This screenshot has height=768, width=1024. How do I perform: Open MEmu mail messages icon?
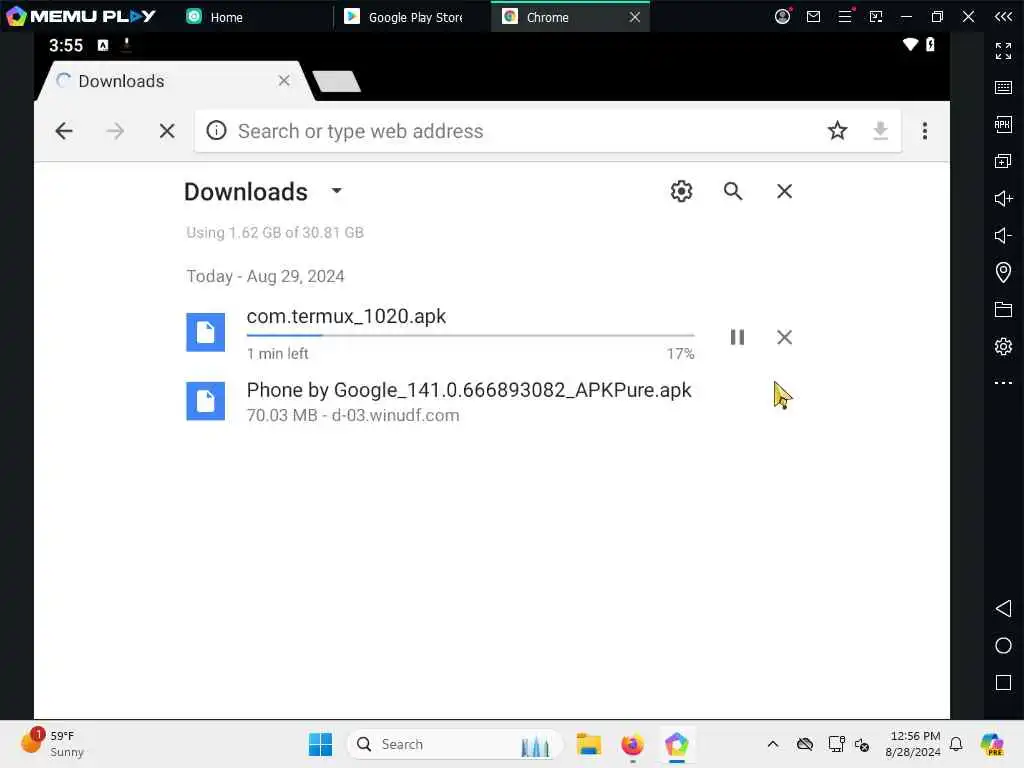pos(813,16)
